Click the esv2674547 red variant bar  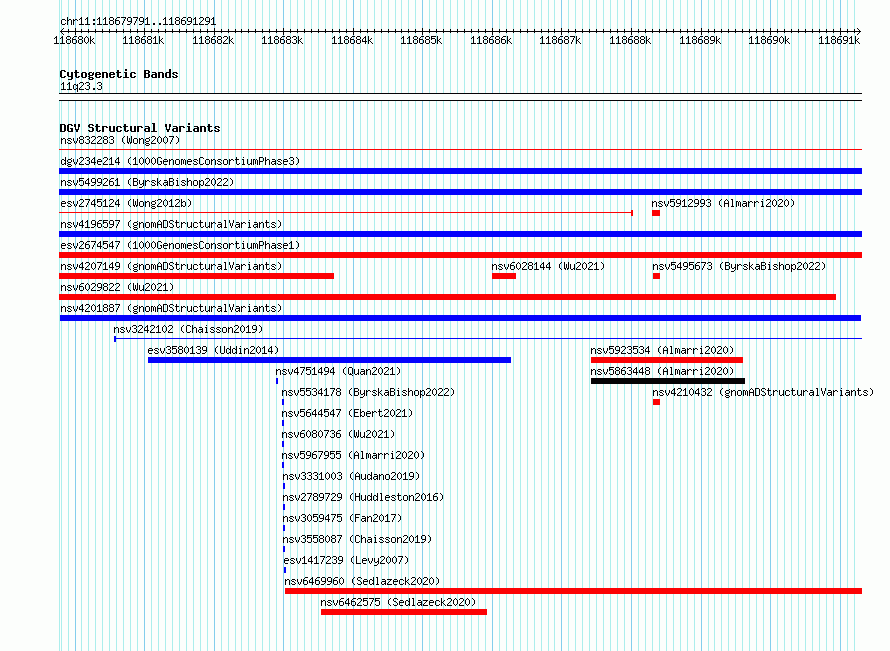[460, 255]
